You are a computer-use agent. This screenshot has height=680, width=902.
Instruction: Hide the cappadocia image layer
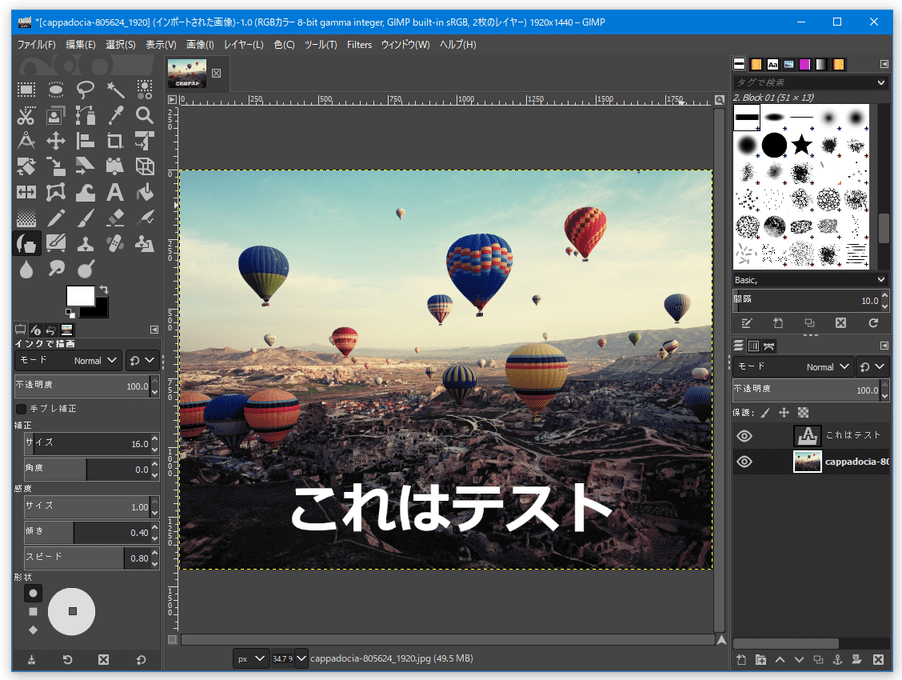point(744,461)
